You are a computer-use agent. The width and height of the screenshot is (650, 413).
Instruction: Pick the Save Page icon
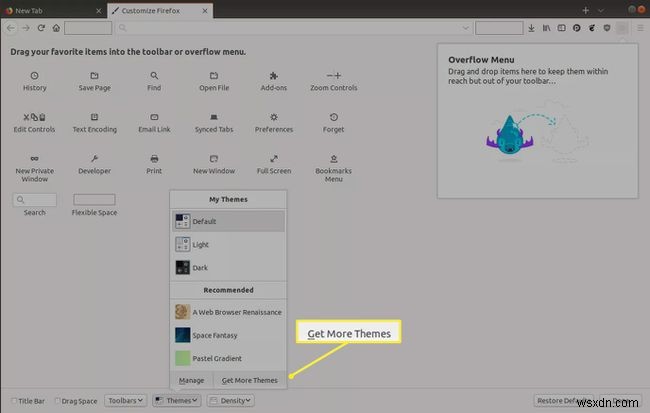pos(95,75)
